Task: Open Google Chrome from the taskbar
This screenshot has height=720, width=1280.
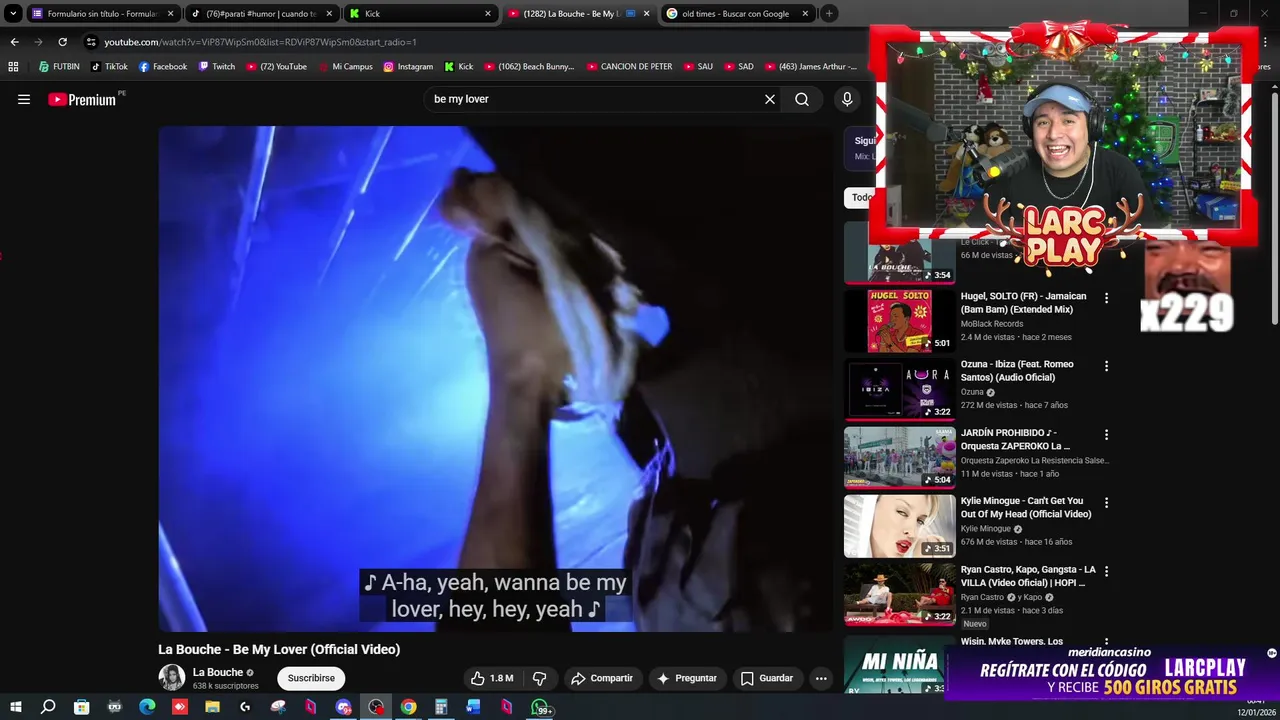Action: coord(408,707)
